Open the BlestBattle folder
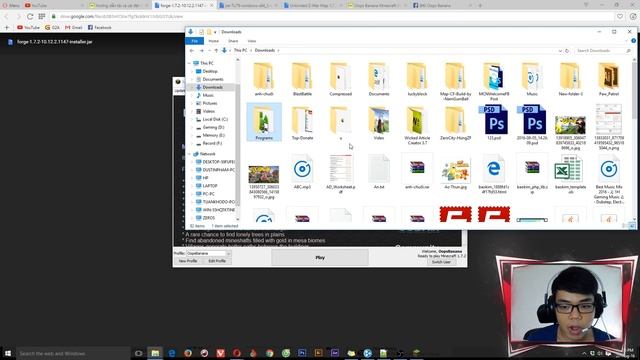 [x=302, y=79]
